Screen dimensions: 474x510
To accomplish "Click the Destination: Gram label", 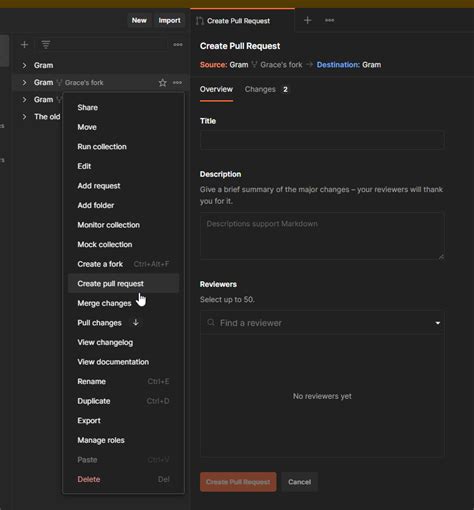I will pyautogui.click(x=349, y=65).
